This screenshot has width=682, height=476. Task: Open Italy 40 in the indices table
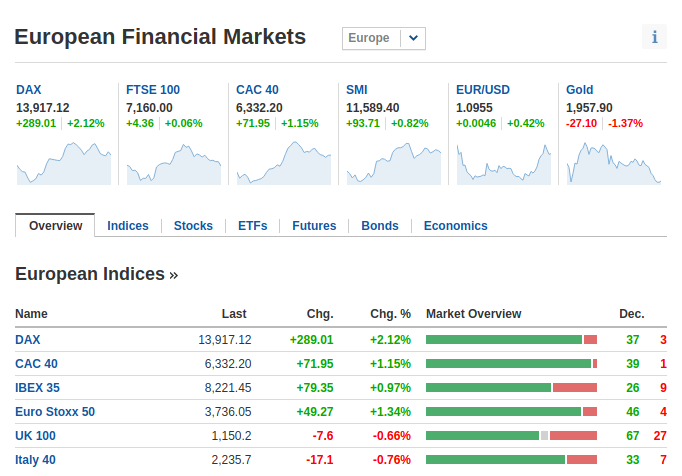(x=35, y=460)
